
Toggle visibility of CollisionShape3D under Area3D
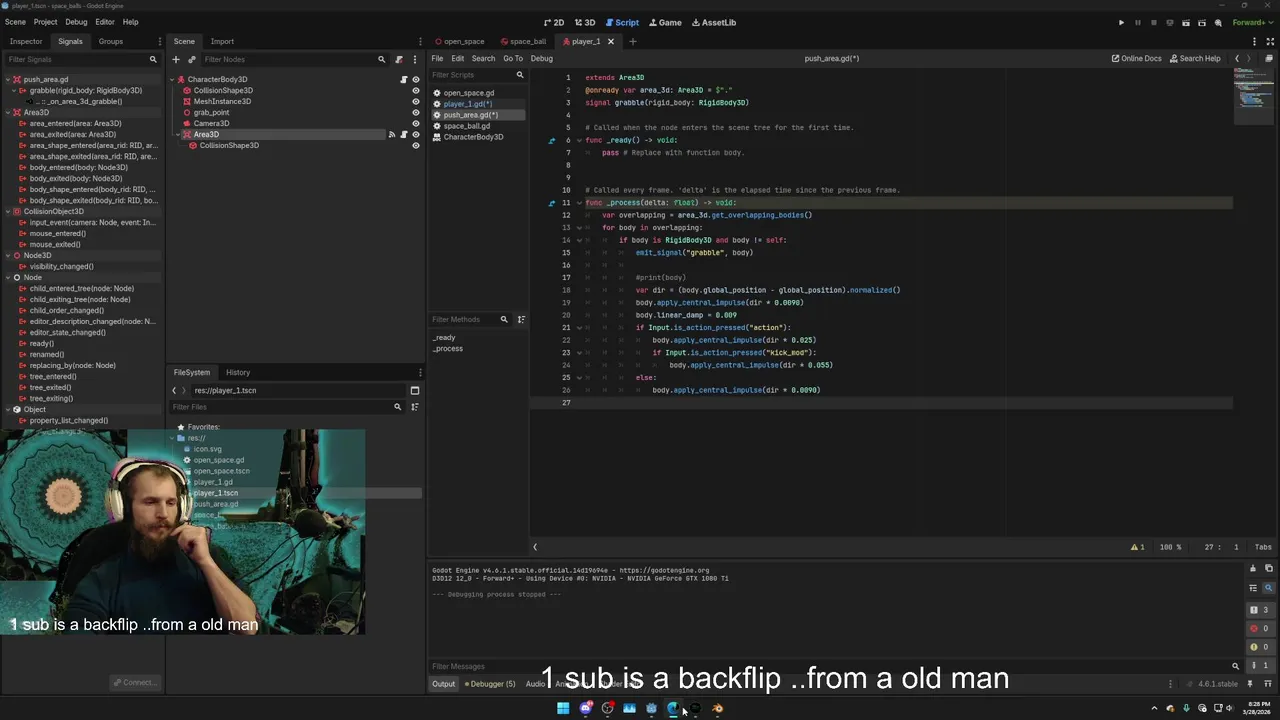pos(416,145)
